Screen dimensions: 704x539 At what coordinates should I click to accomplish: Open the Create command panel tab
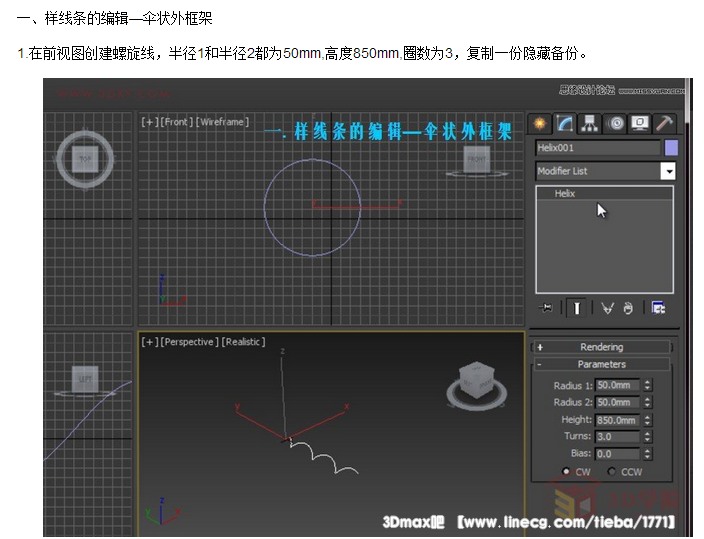[x=540, y=123]
